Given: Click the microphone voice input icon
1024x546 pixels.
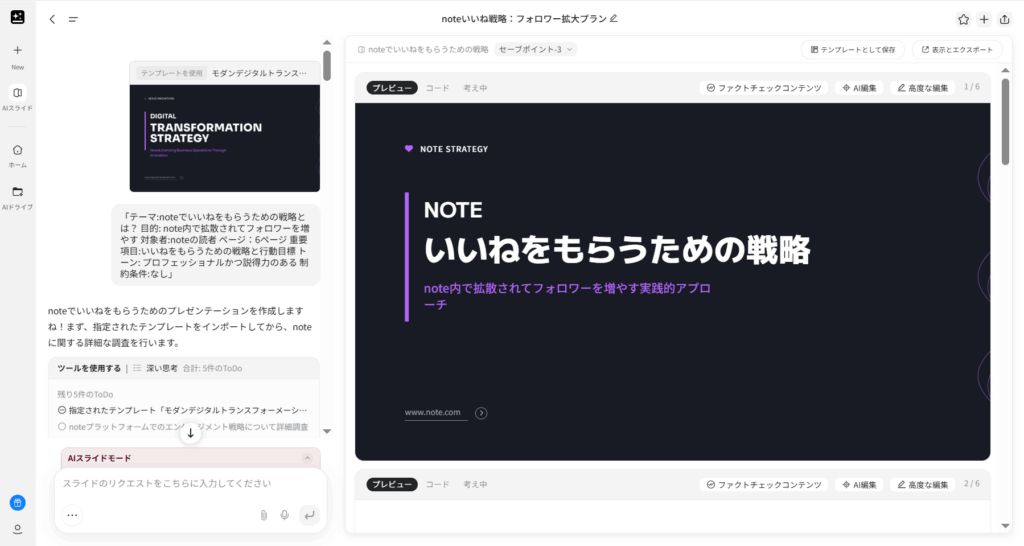Looking at the screenshot, I should click(x=285, y=515).
